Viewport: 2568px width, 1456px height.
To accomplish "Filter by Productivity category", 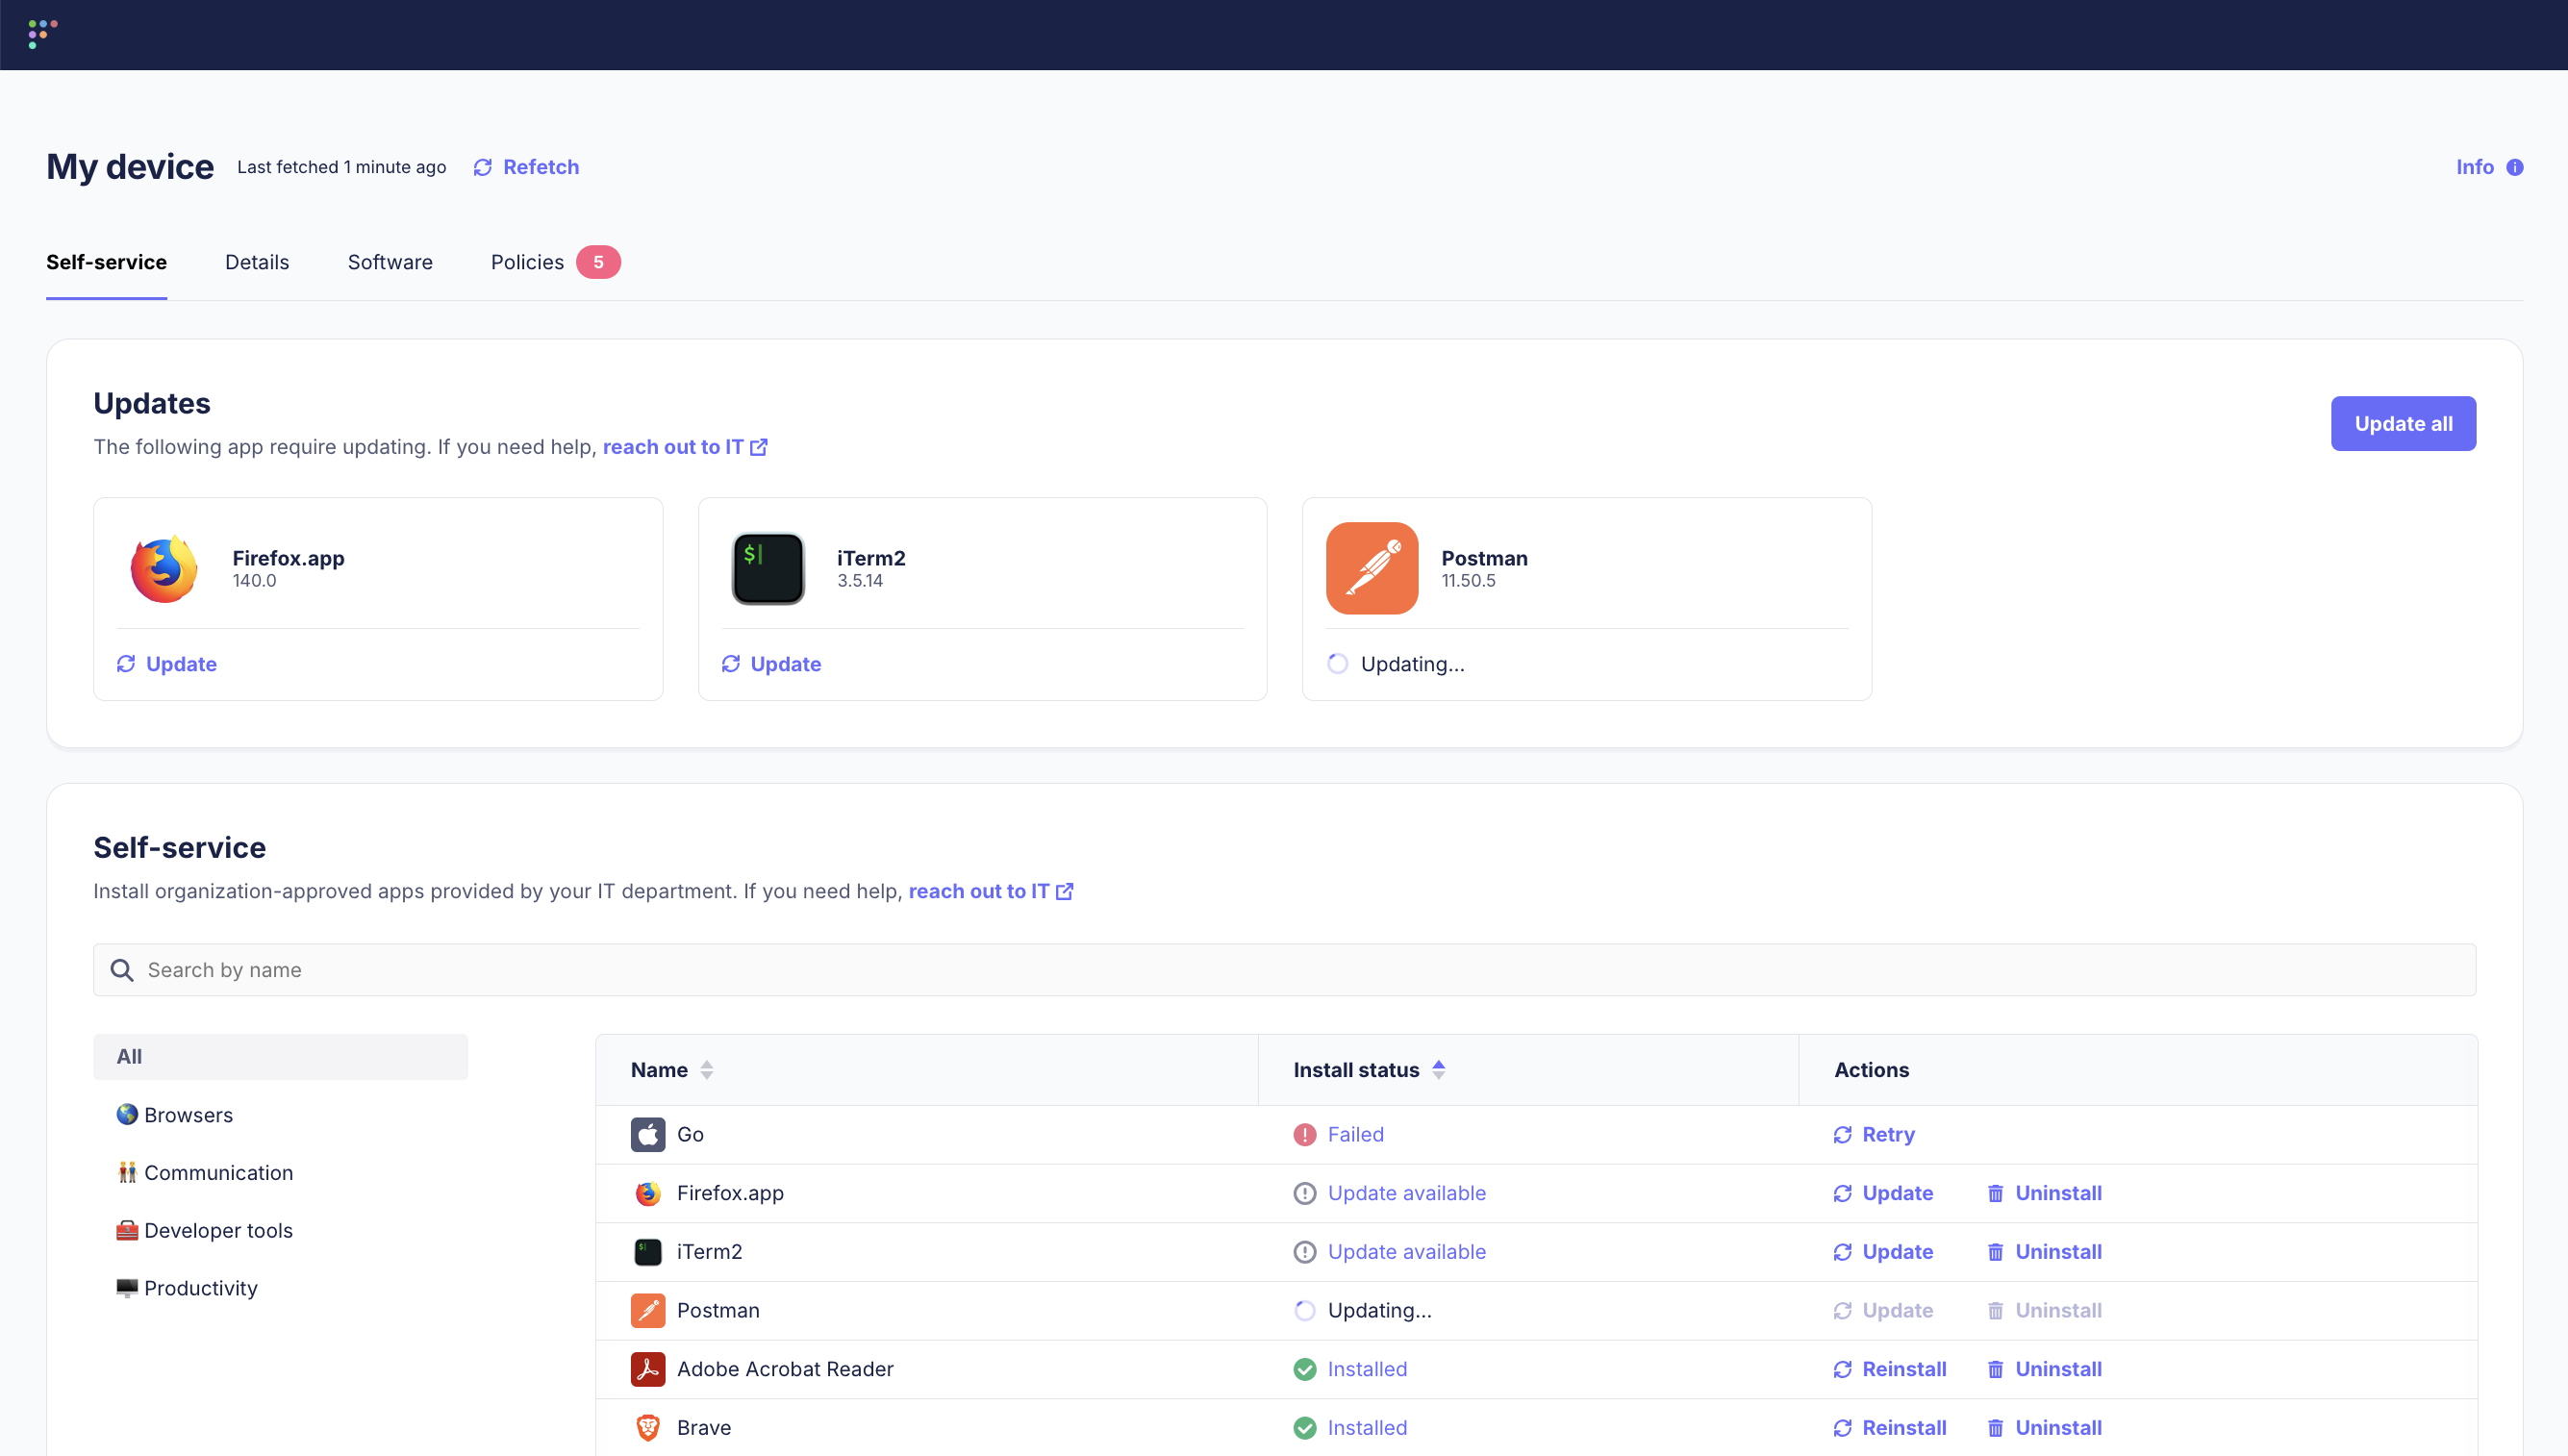I will (x=187, y=1288).
